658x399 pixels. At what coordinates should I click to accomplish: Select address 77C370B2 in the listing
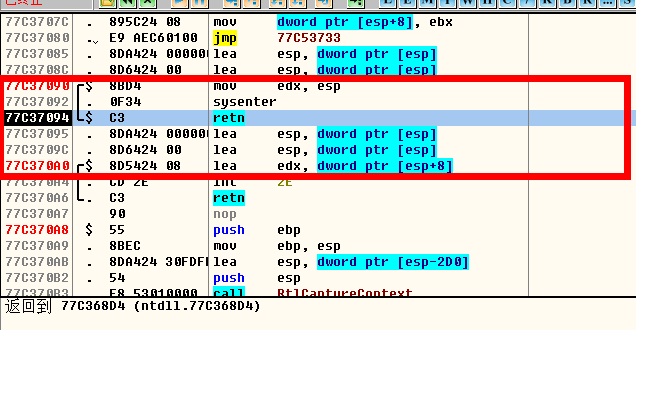(x=37, y=278)
